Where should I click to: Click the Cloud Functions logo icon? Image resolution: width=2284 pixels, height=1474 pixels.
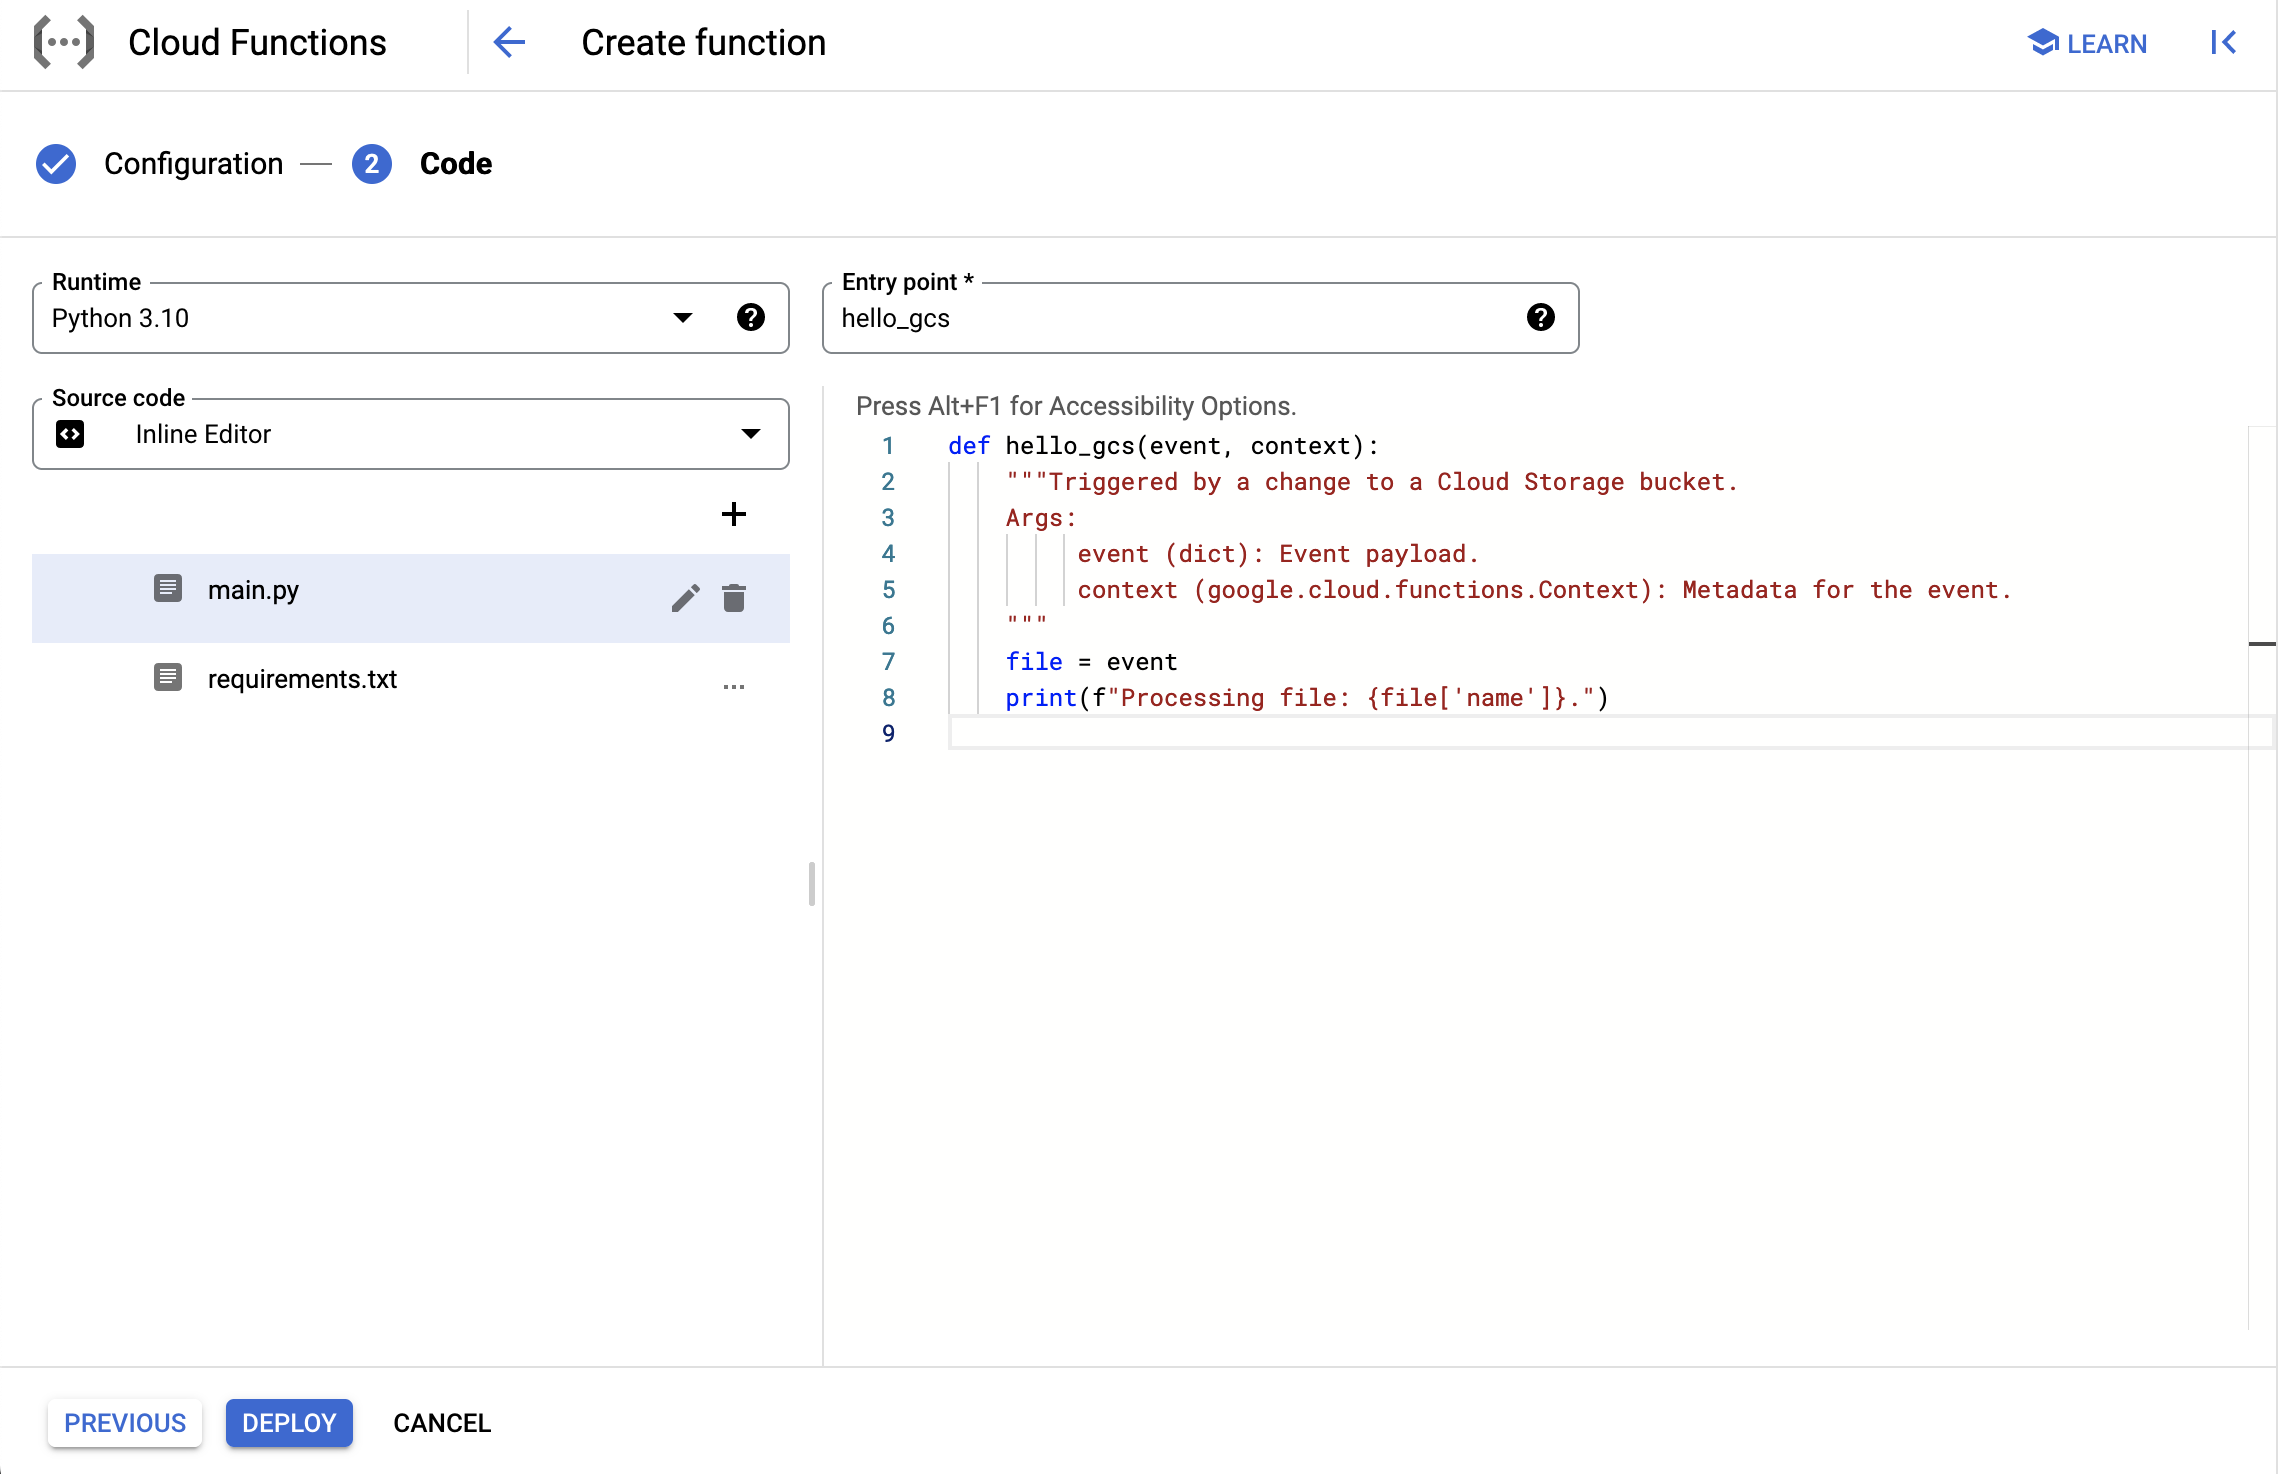(64, 42)
